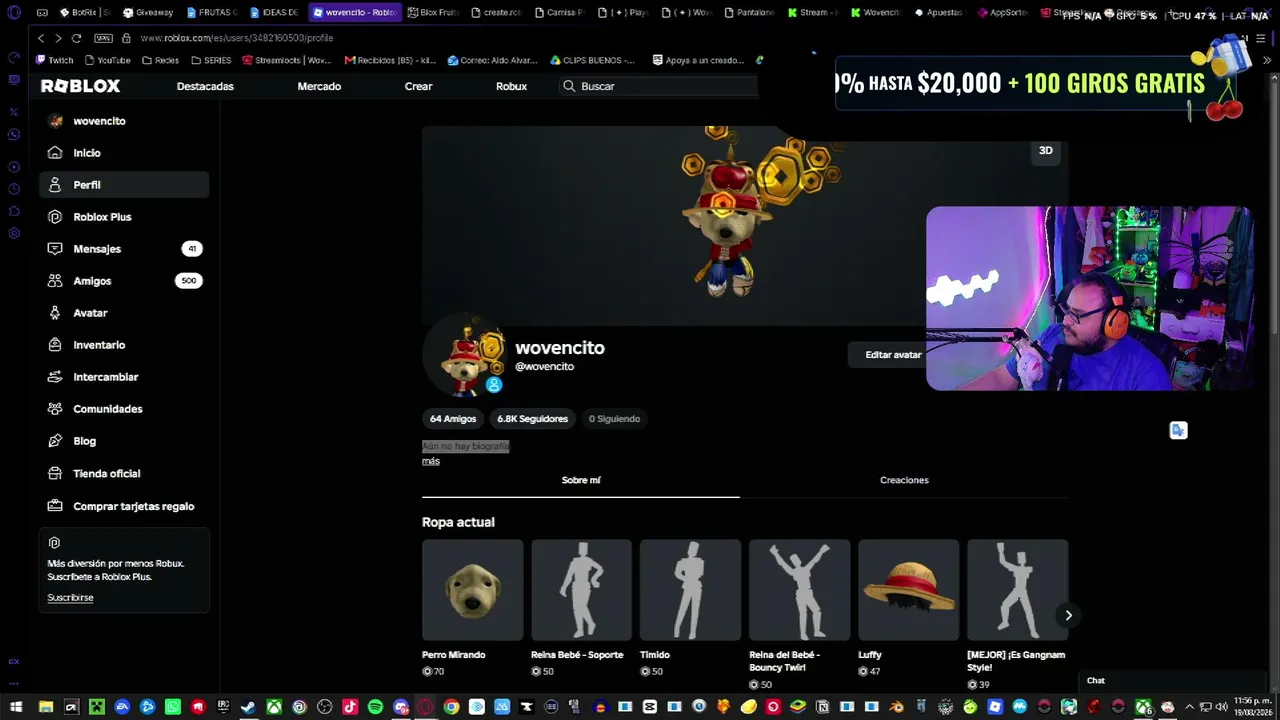Open Google Chrome from the taskbar
This screenshot has height=720, width=1280.
point(451,707)
